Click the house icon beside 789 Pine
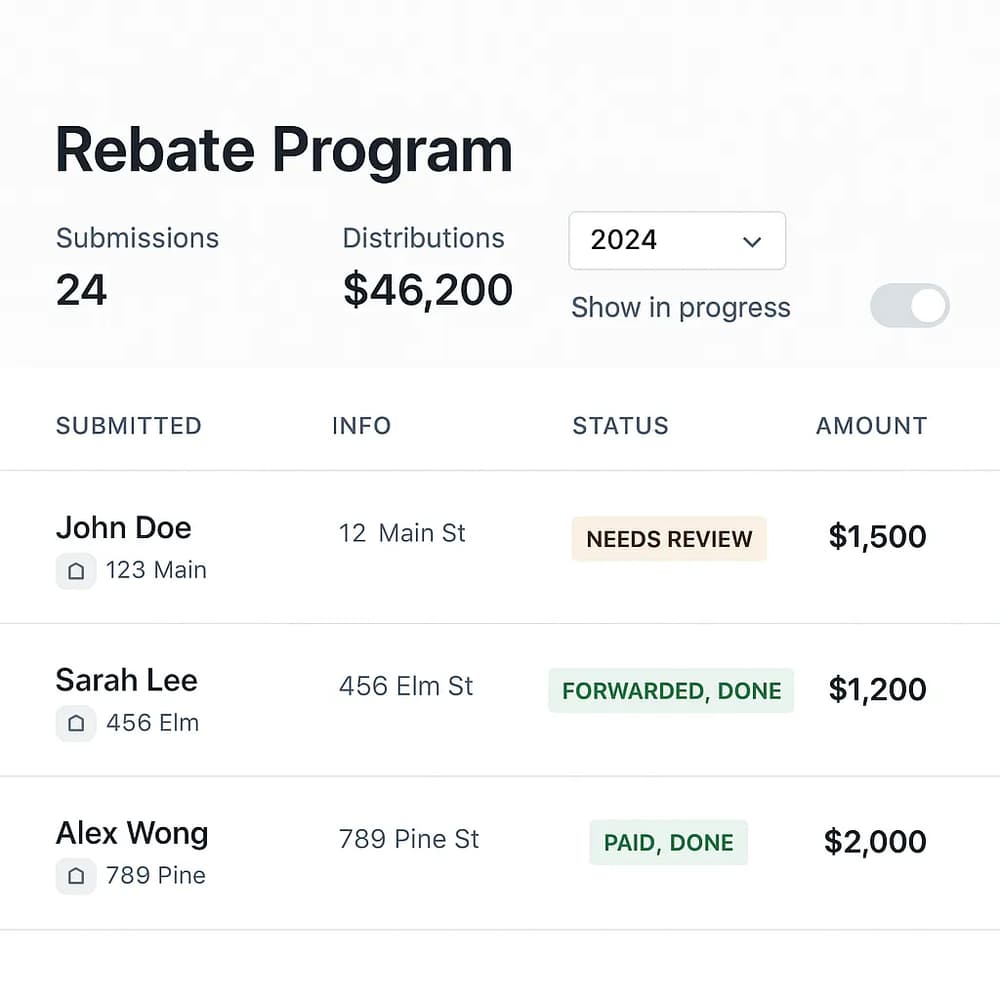Image resolution: width=1000 pixels, height=1000 pixels. coord(76,876)
